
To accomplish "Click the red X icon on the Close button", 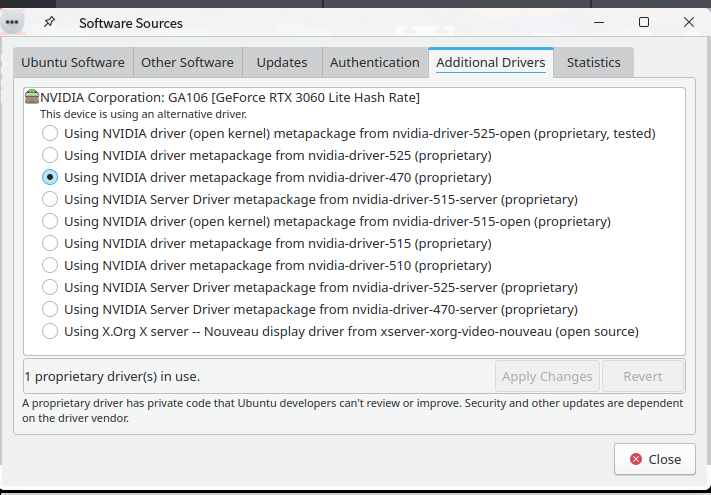I will point(636,459).
